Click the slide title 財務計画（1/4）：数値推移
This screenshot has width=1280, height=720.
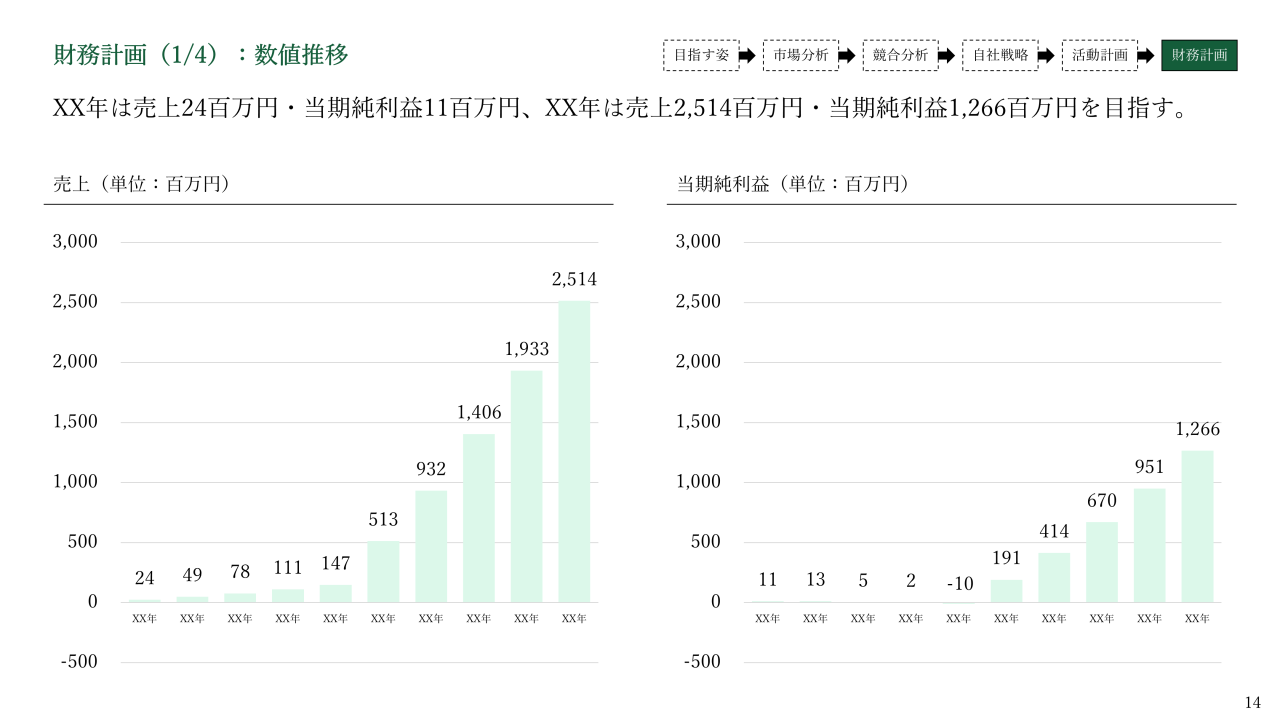[x=201, y=55]
